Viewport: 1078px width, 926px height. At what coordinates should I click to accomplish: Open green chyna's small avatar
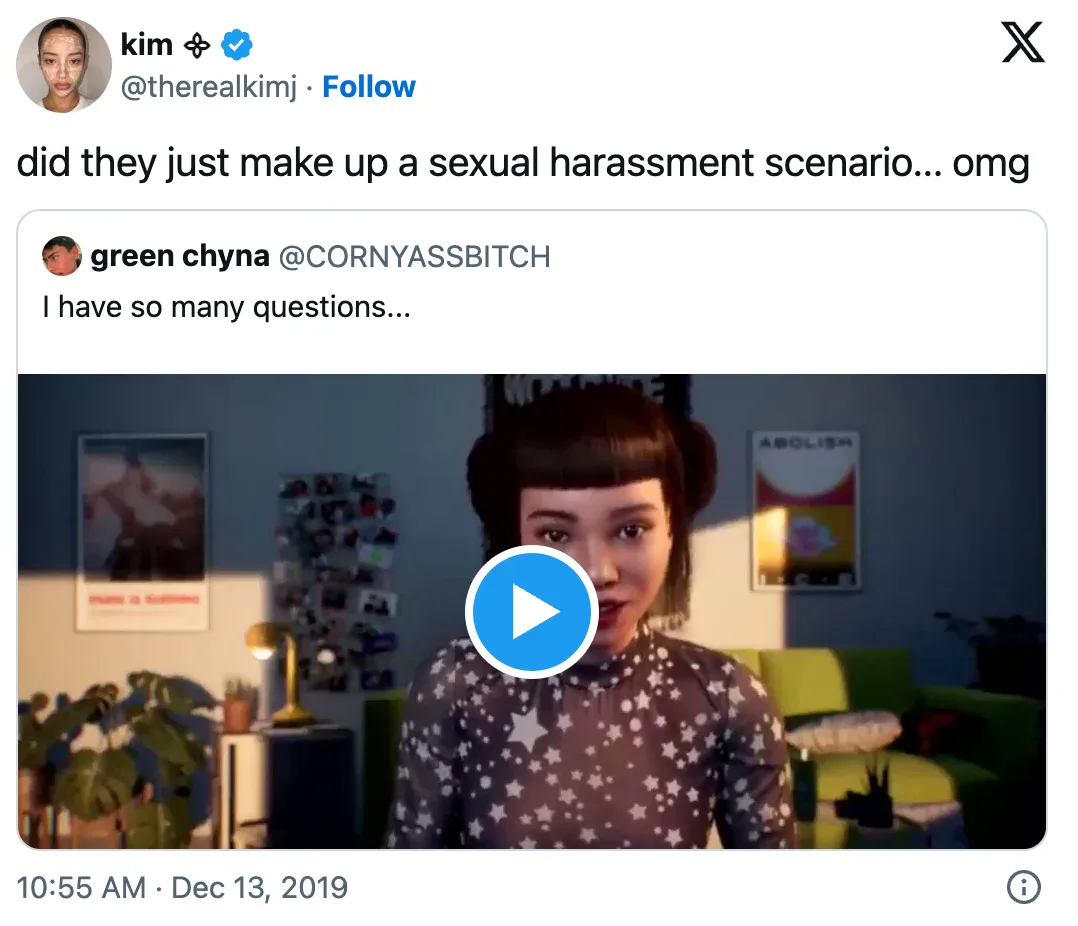61,256
